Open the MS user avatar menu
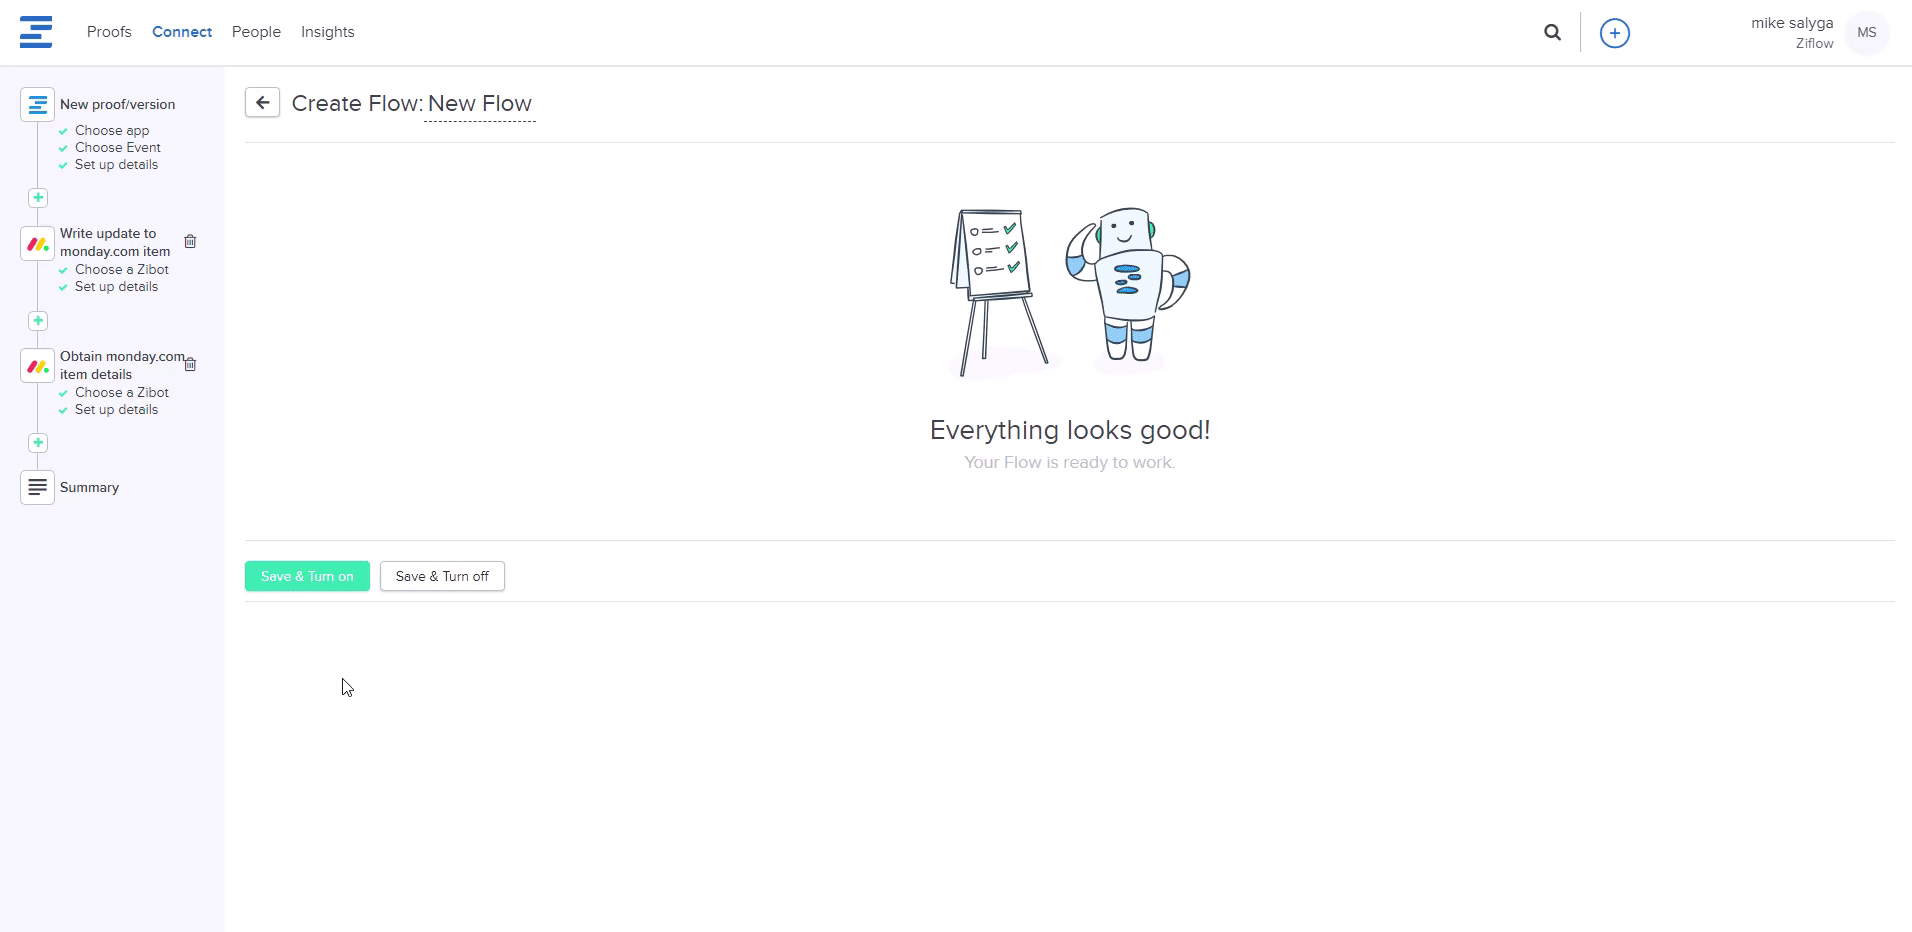1912x932 pixels. 1866,33
